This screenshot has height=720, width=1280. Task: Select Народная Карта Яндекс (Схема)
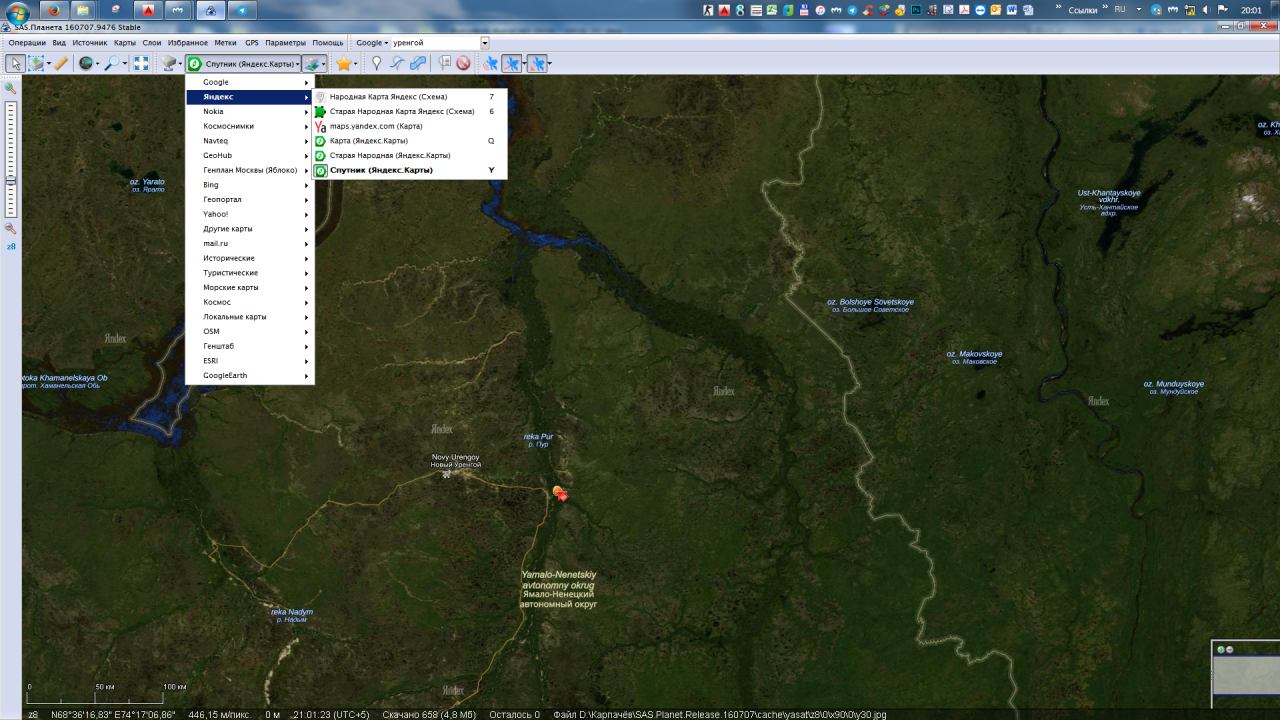[x=410, y=97]
